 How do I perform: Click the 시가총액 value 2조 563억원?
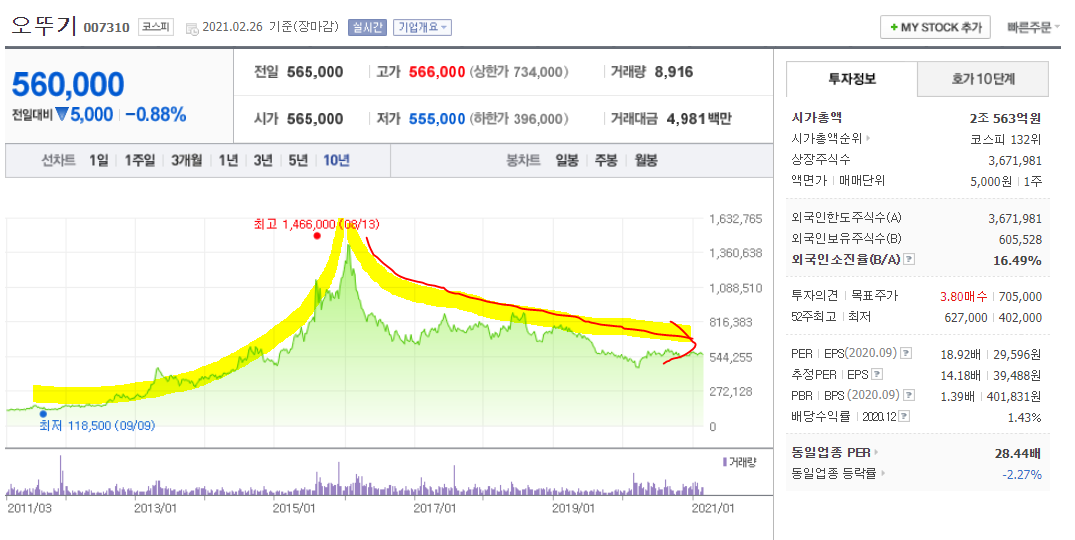[1005, 118]
